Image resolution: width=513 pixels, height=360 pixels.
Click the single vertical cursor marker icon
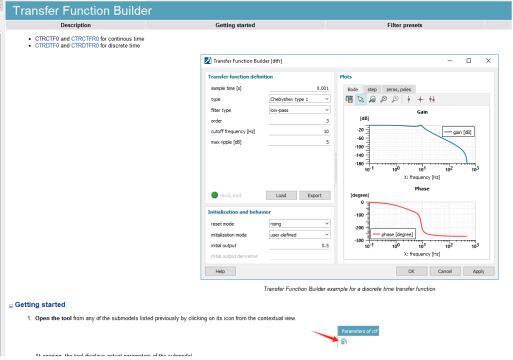pyautogui.click(x=409, y=99)
